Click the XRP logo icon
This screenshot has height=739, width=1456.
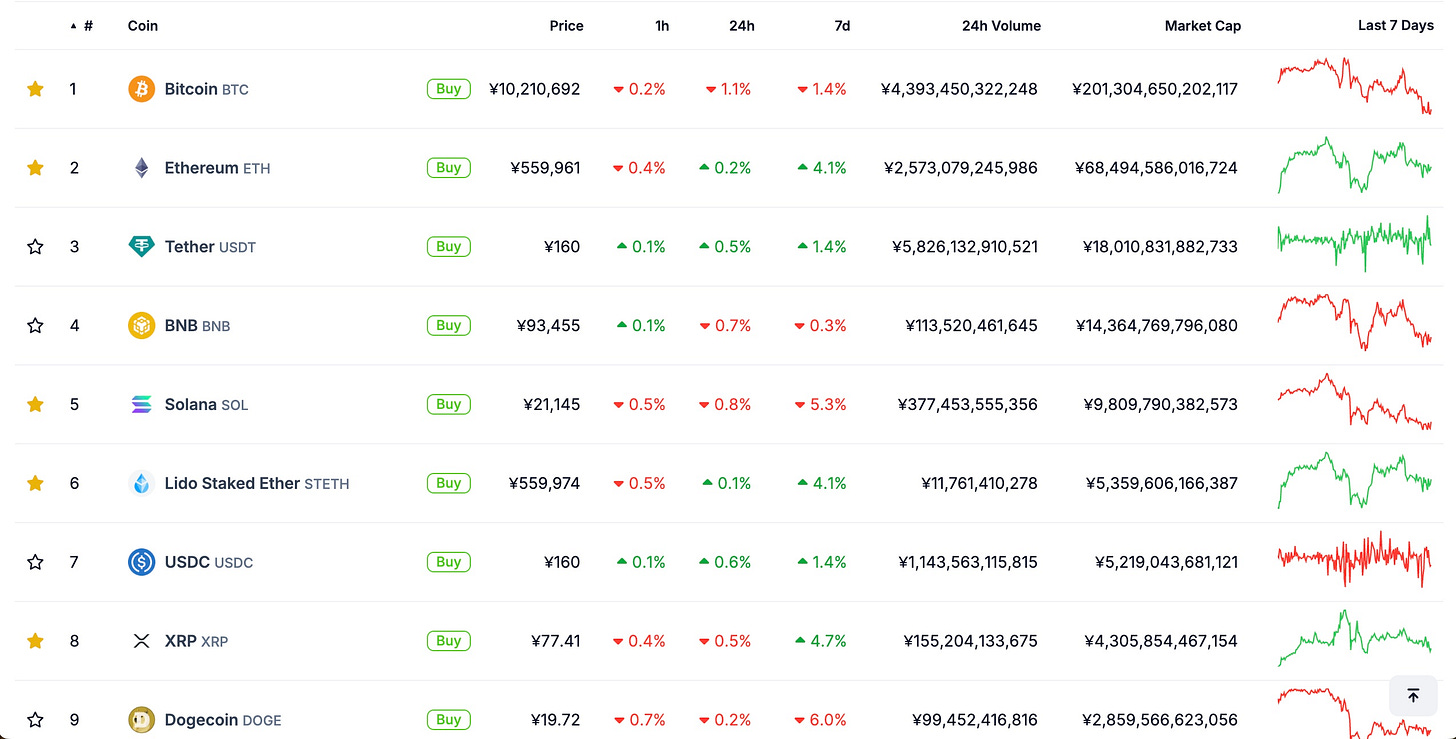(141, 641)
